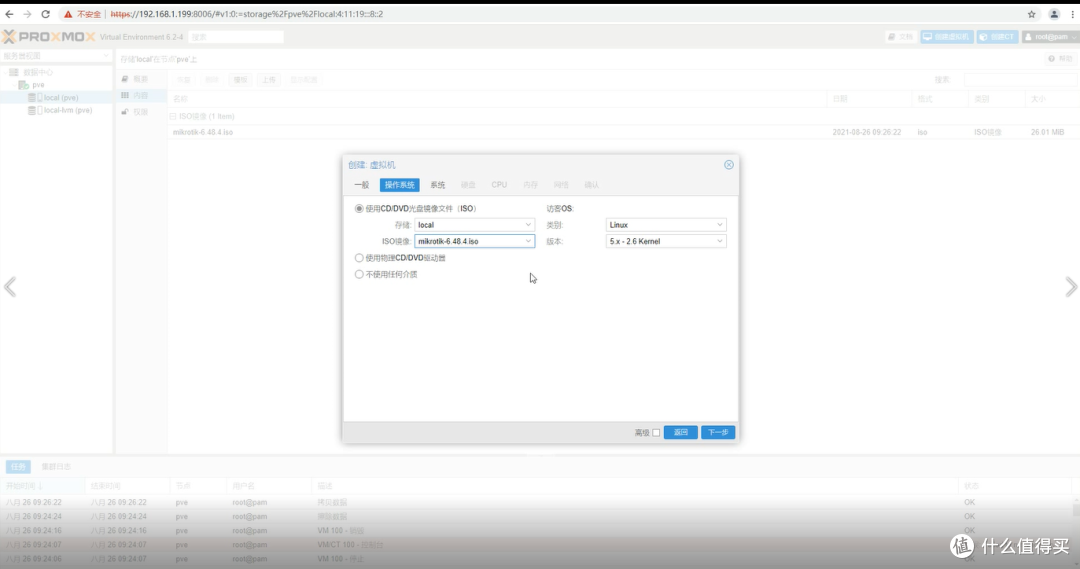Select 使用物理CD/DVD驱动器 radio option
The height and width of the screenshot is (569, 1080).
[x=359, y=258]
